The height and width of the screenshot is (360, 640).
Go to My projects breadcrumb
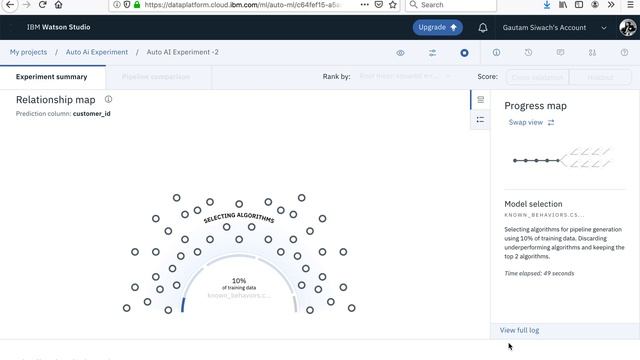click(29, 52)
